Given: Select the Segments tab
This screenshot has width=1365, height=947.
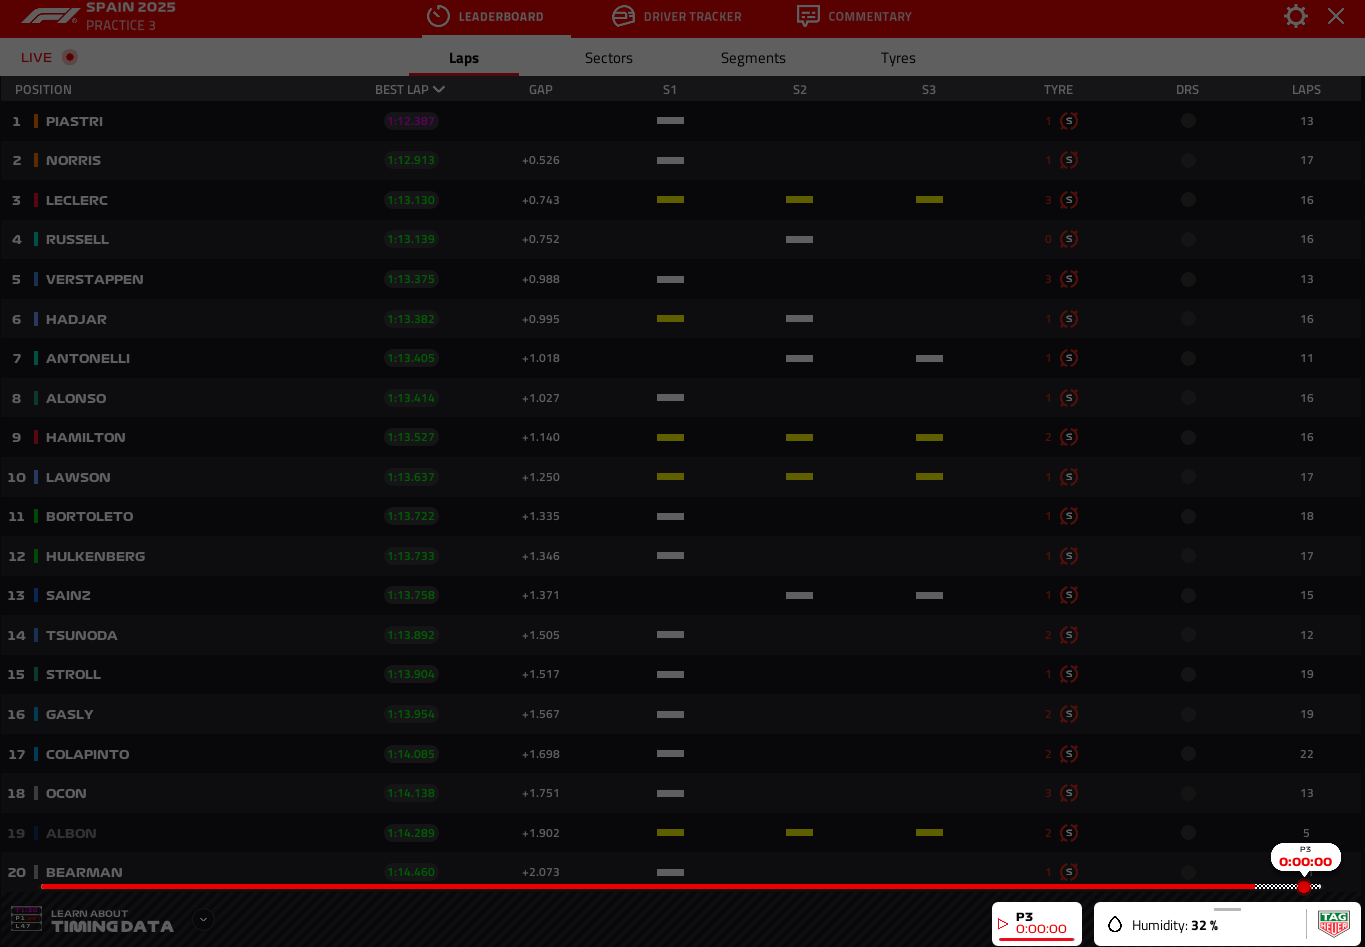Looking at the screenshot, I should coord(753,58).
